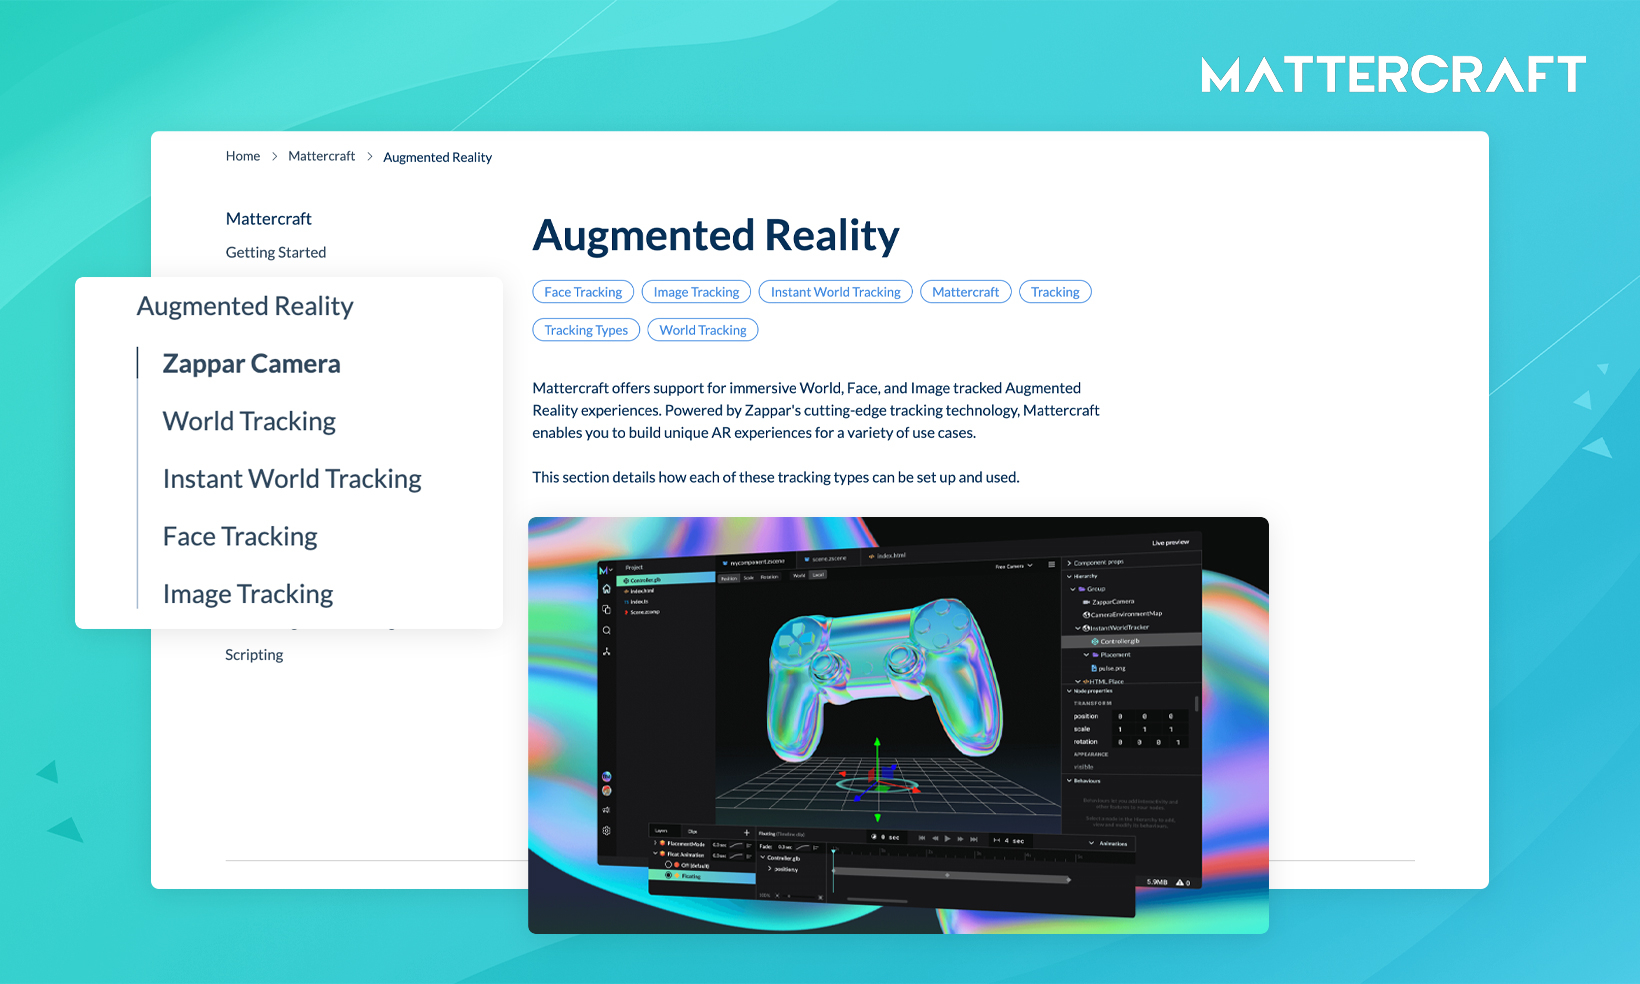This screenshot has width=1640, height=984.
Task: Switch to mycomponent.zscene tab
Action: (x=753, y=562)
